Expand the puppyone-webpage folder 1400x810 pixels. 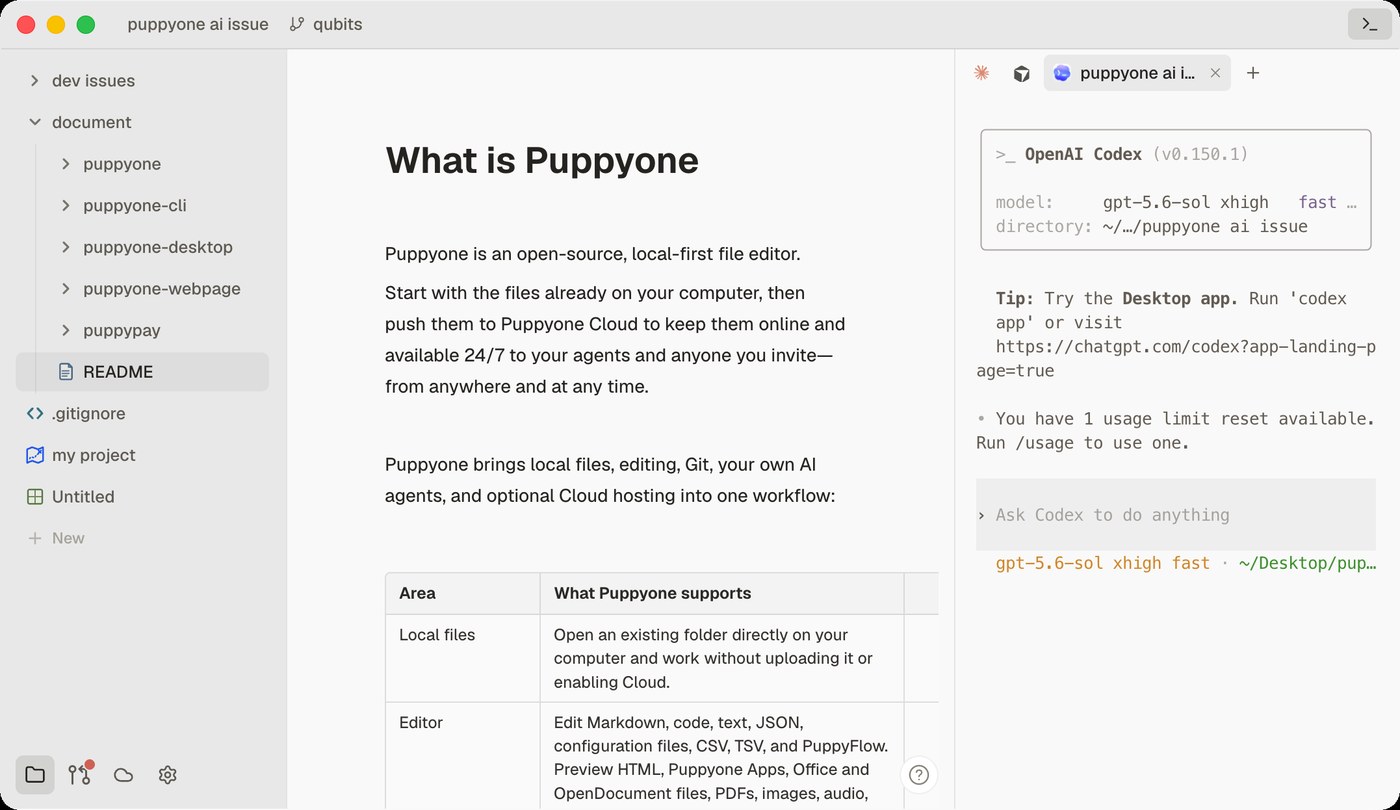coord(66,289)
